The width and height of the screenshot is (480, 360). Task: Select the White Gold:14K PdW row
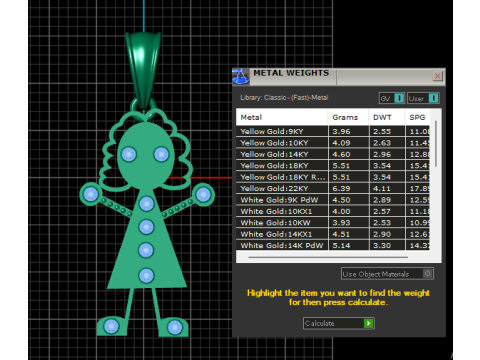click(x=333, y=245)
